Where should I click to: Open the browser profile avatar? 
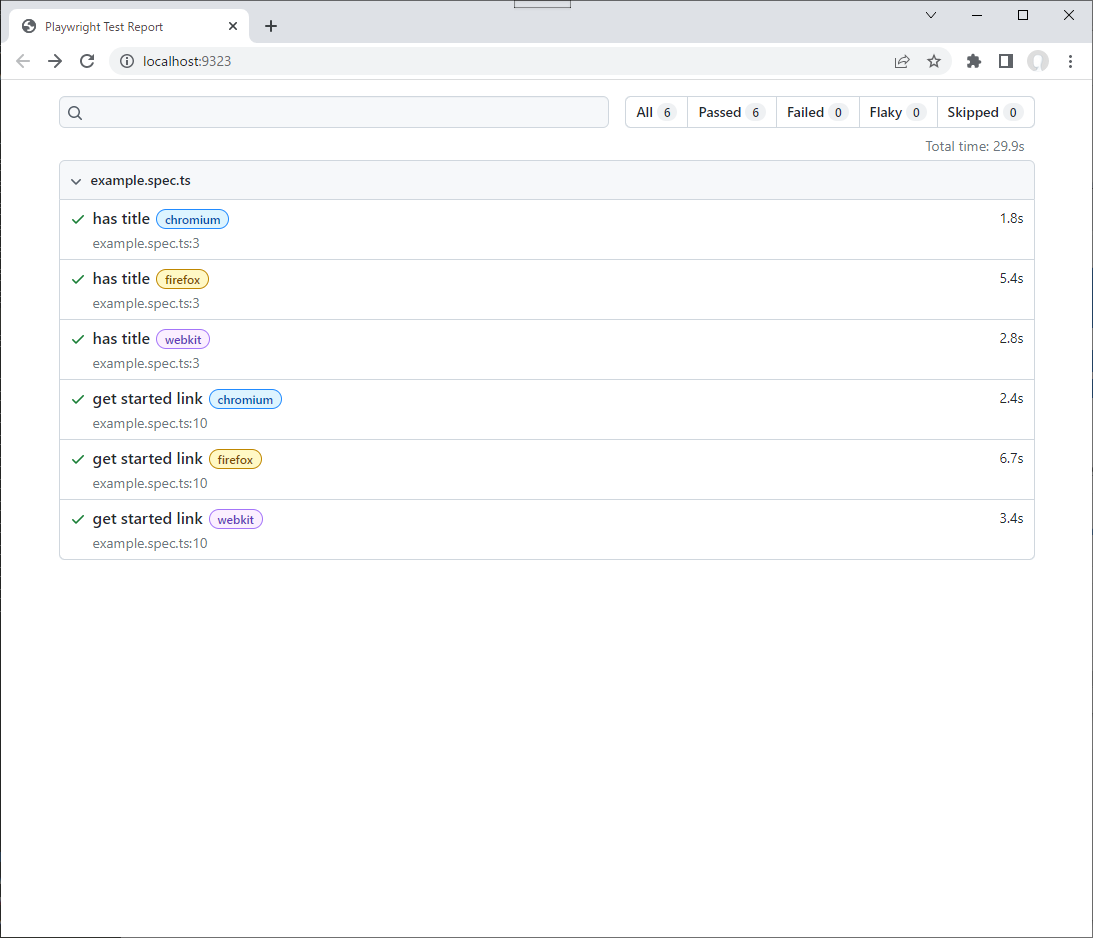tap(1037, 61)
